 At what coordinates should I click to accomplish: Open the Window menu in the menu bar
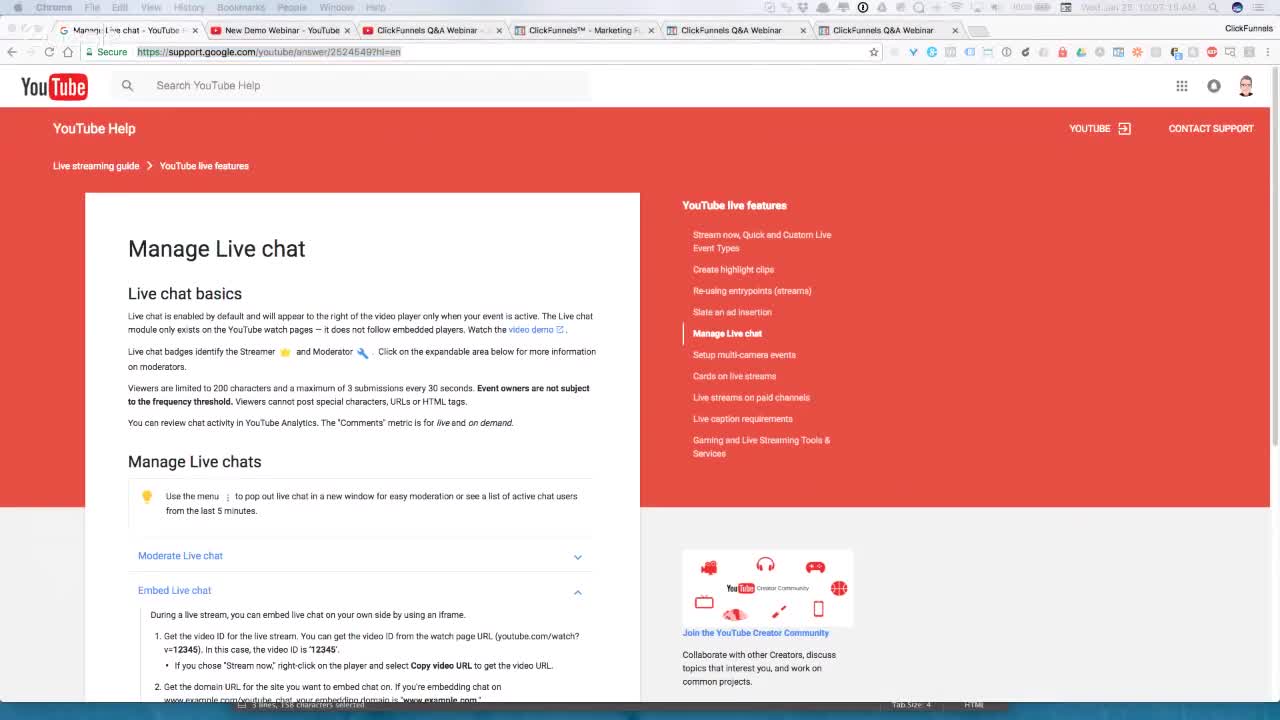(x=336, y=7)
